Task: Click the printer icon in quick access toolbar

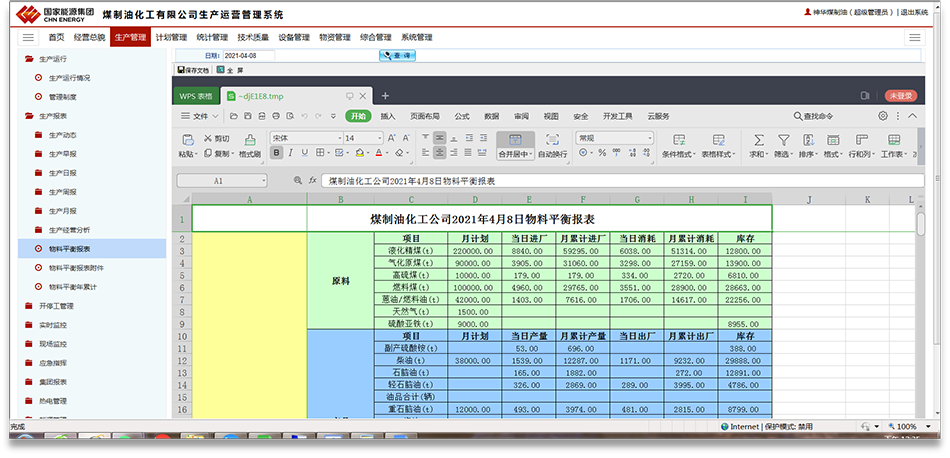Action: click(x=276, y=116)
